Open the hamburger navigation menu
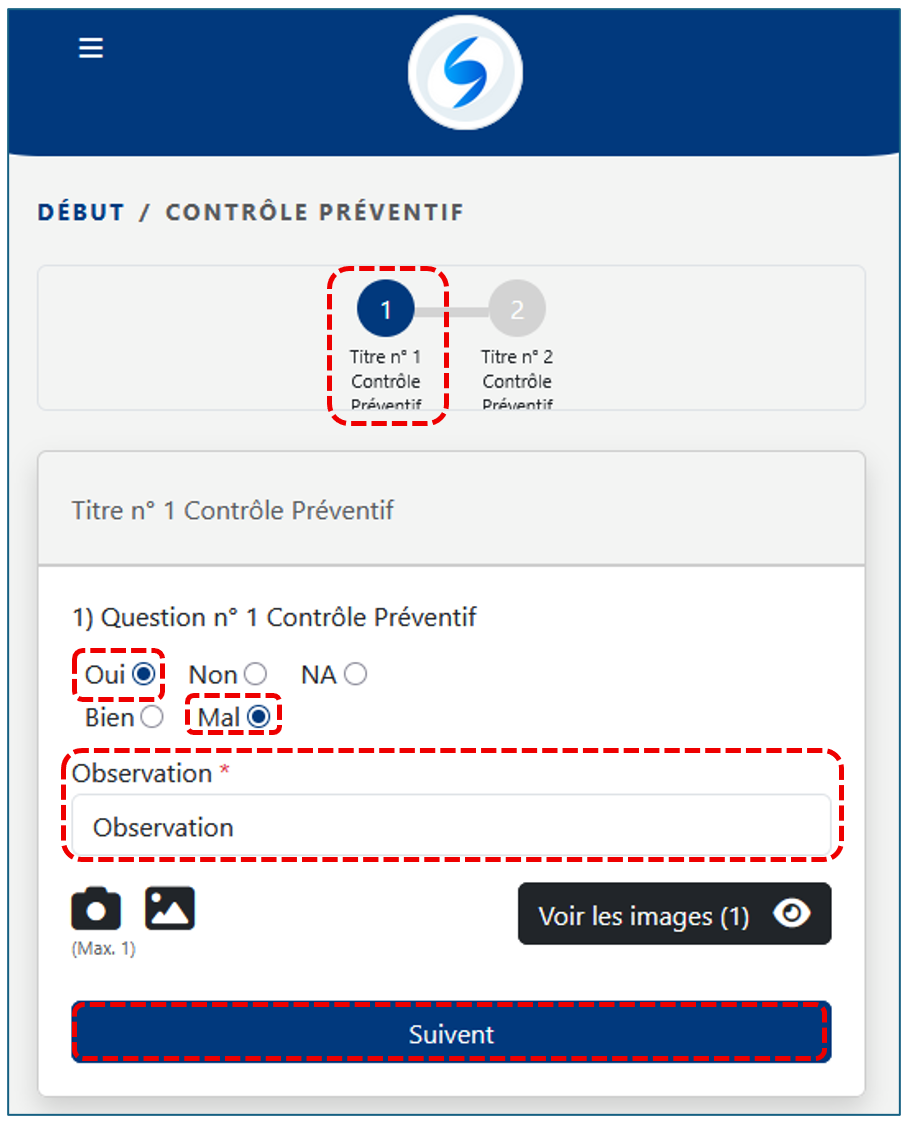Image resolution: width=910 pixels, height=1127 pixels. pos(91,48)
